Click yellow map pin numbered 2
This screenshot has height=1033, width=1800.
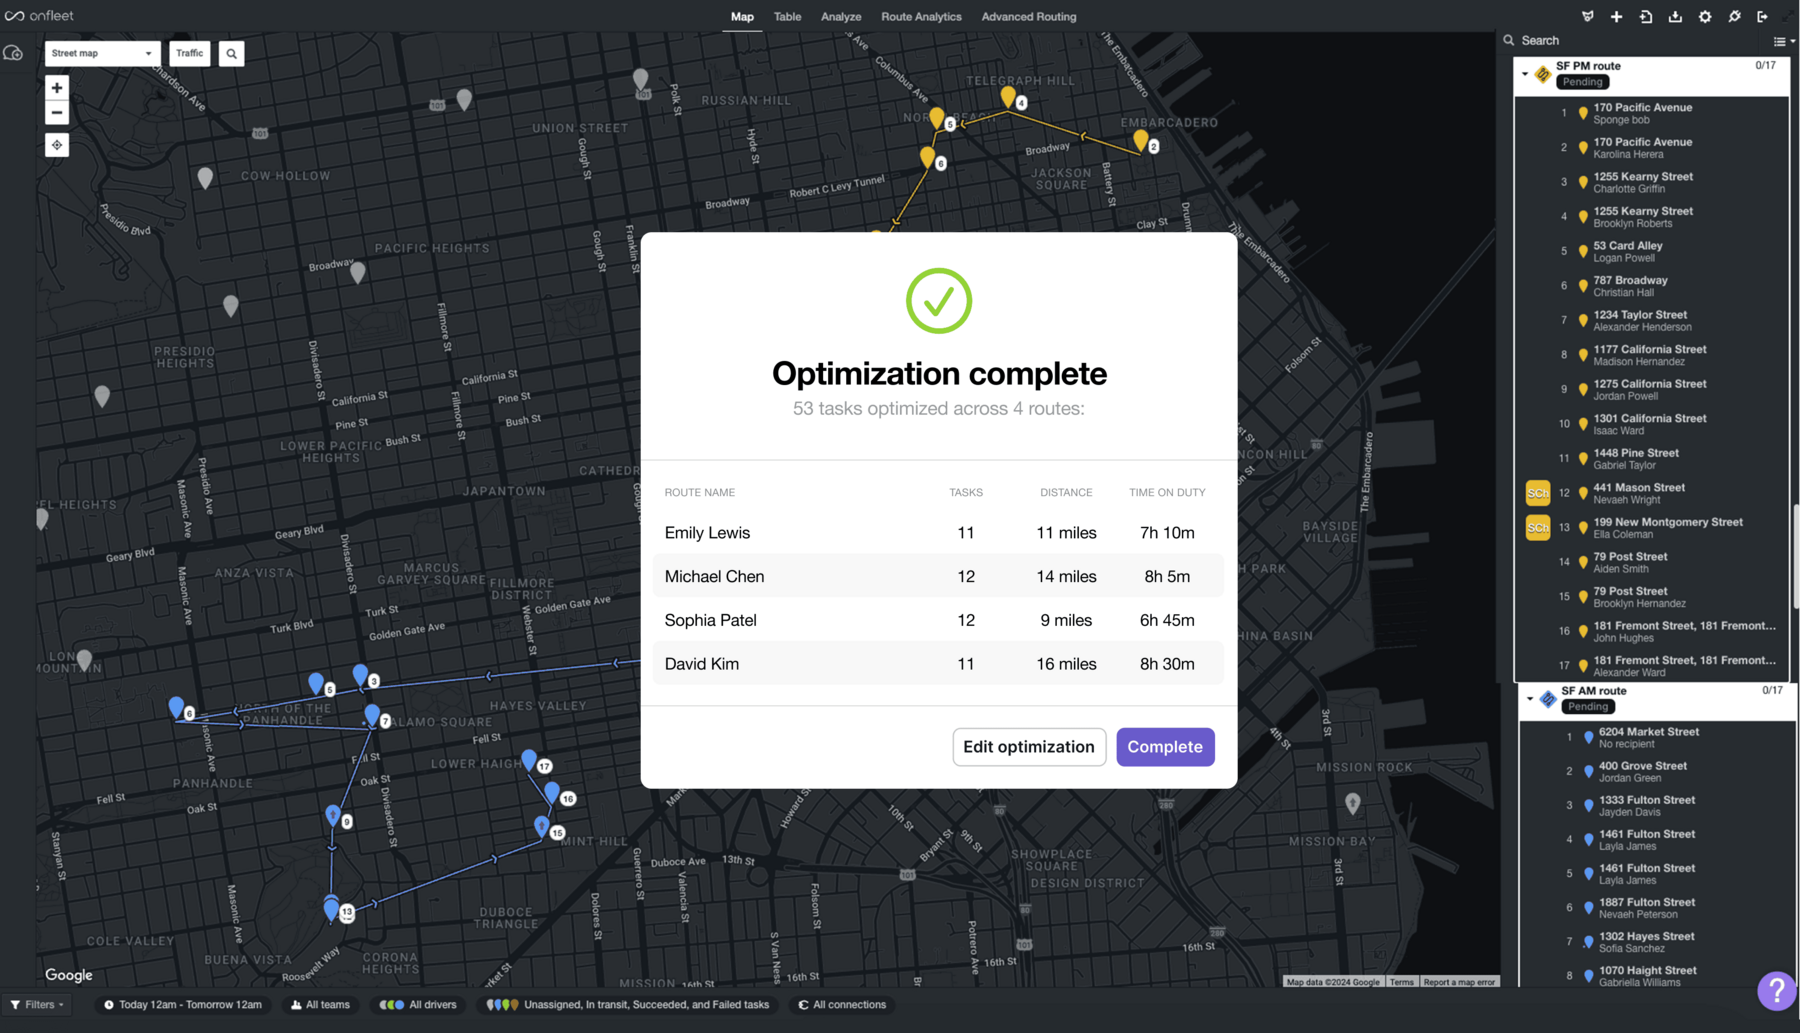tap(1141, 139)
